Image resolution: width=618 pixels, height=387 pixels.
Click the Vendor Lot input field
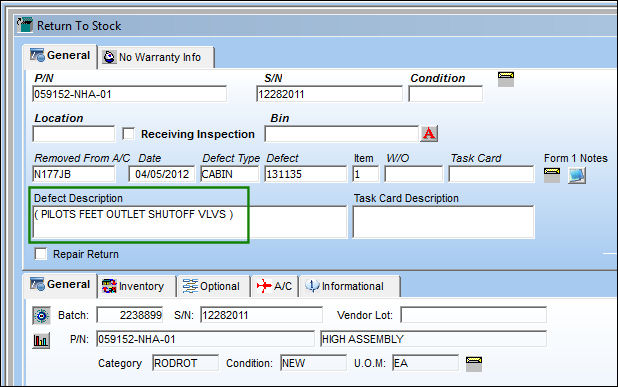click(x=473, y=315)
